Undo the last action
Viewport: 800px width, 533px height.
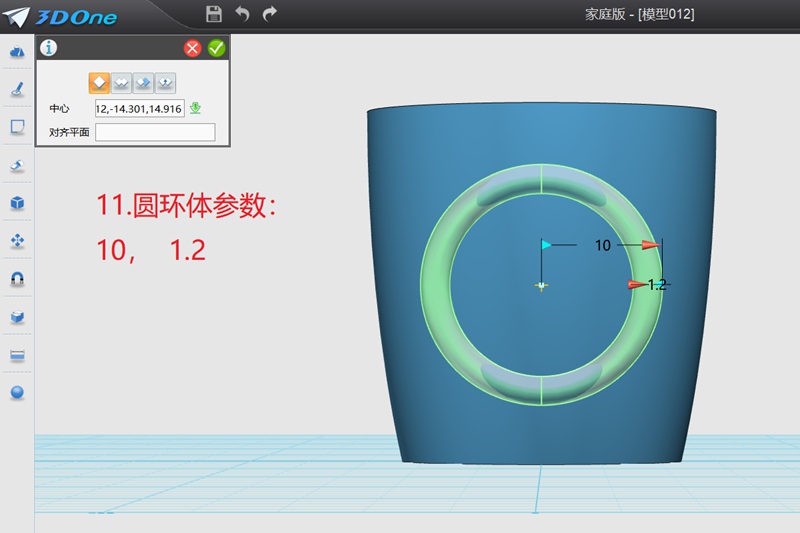click(242, 14)
